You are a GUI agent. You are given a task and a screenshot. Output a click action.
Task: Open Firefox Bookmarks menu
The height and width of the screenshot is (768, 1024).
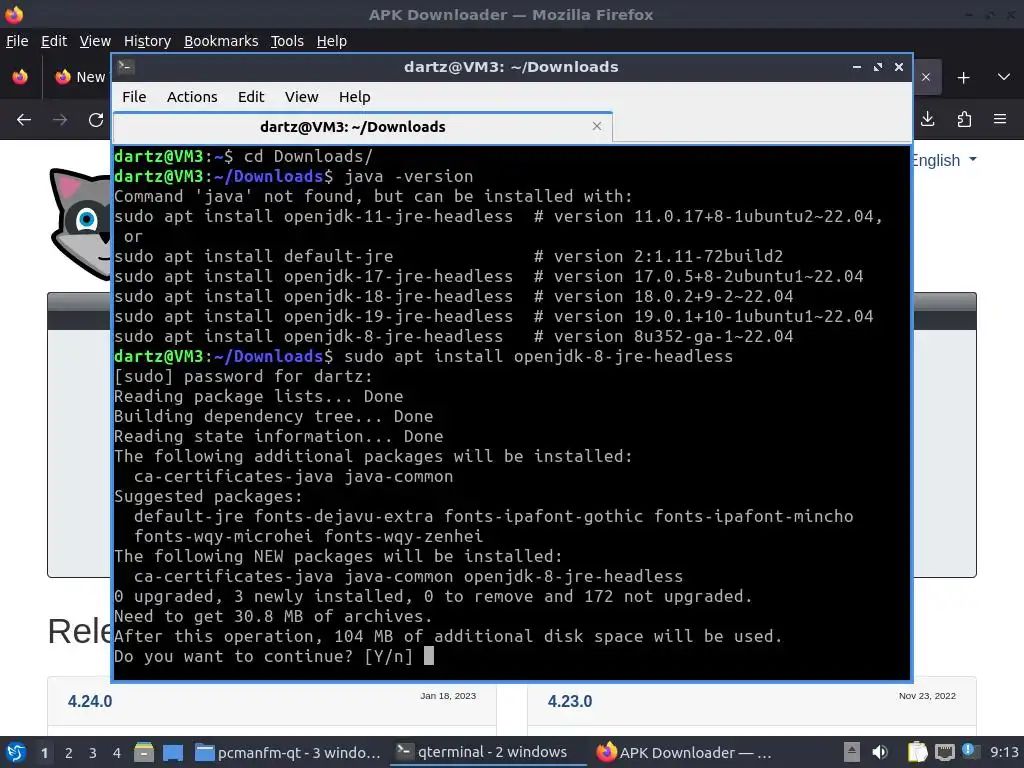click(x=221, y=41)
